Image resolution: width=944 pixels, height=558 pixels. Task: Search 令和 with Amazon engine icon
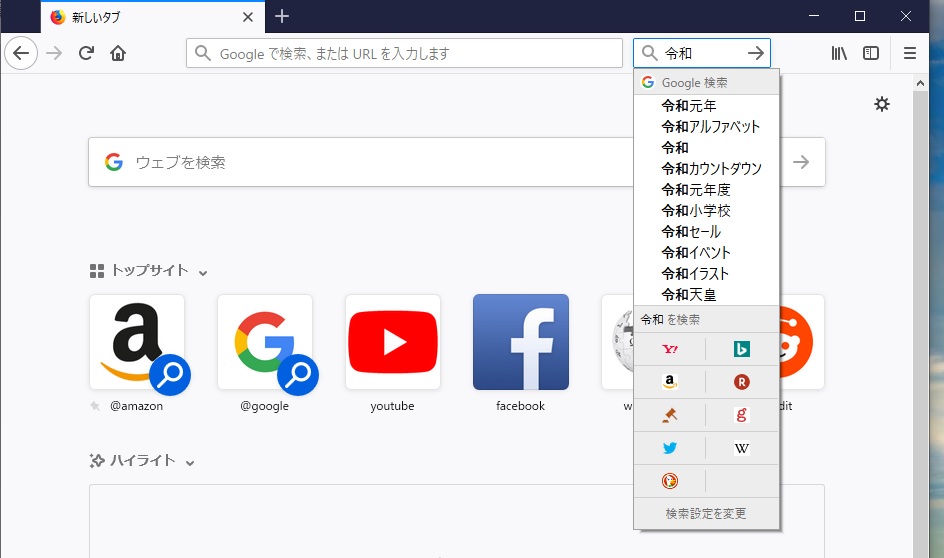[669, 382]
